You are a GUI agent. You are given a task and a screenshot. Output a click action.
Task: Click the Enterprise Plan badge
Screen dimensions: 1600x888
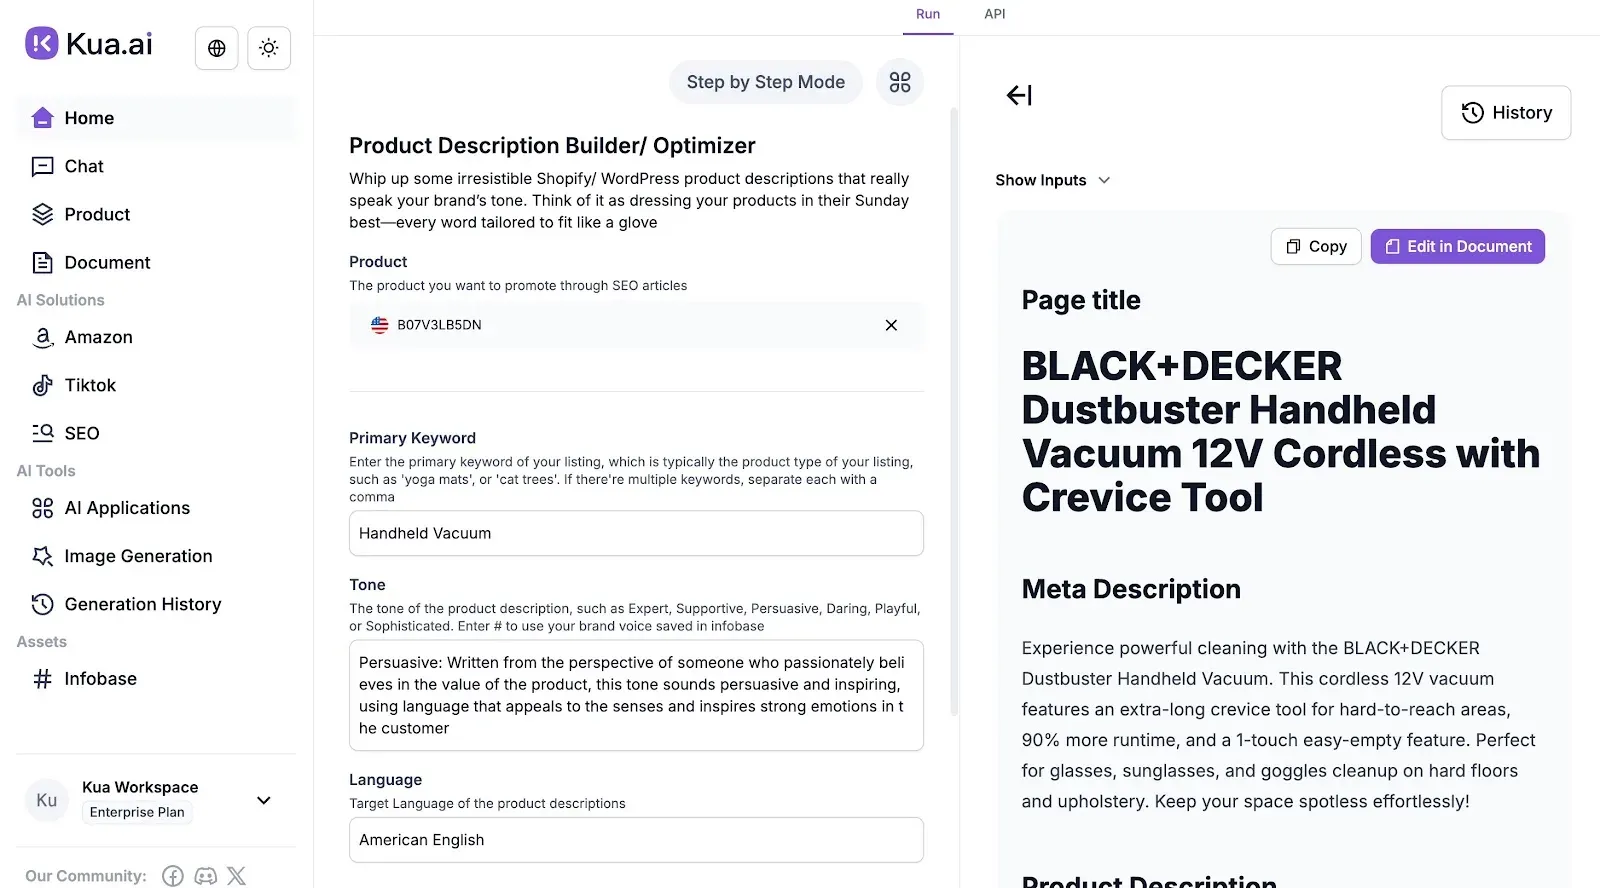coord(137,812)
